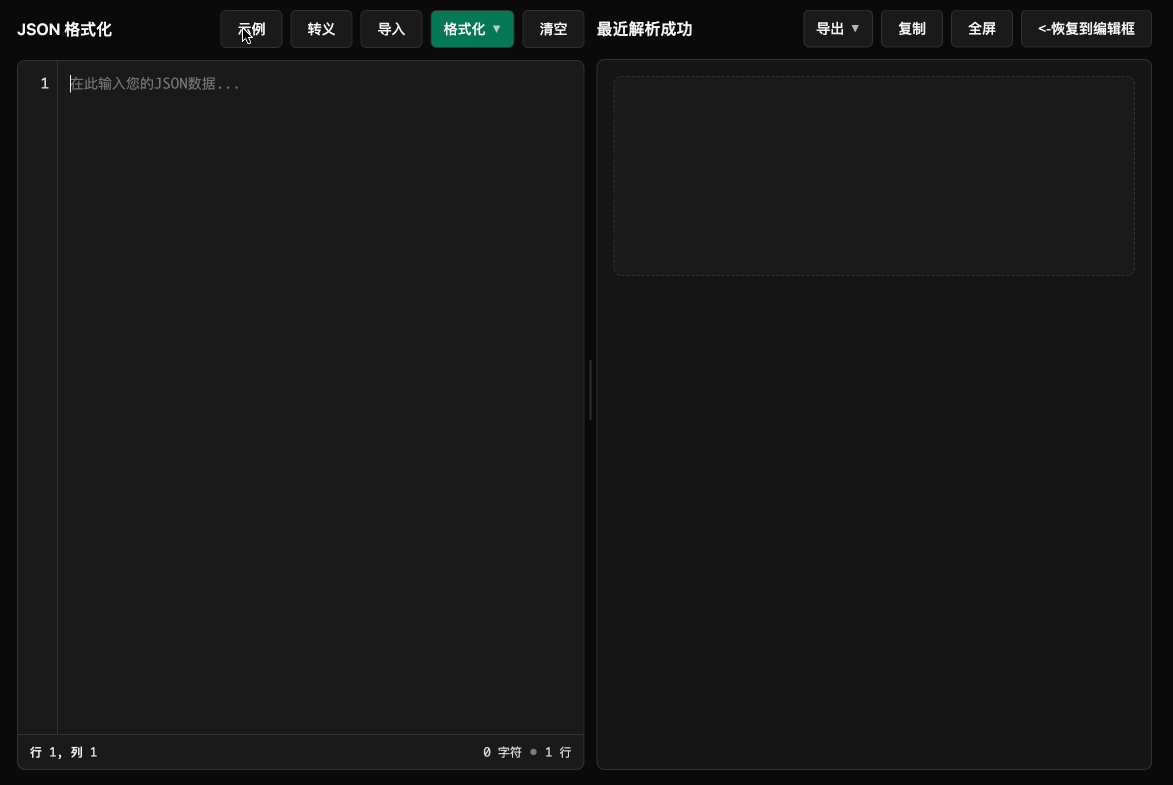
Task: Click the green 格式化 button to format JSON
Action: click(465, 29)
